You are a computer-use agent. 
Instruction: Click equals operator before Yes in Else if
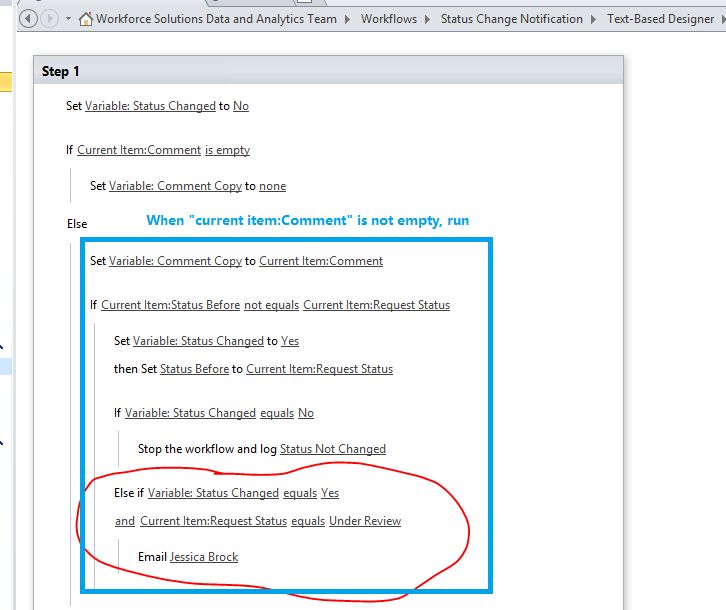[x=300, y=493]
